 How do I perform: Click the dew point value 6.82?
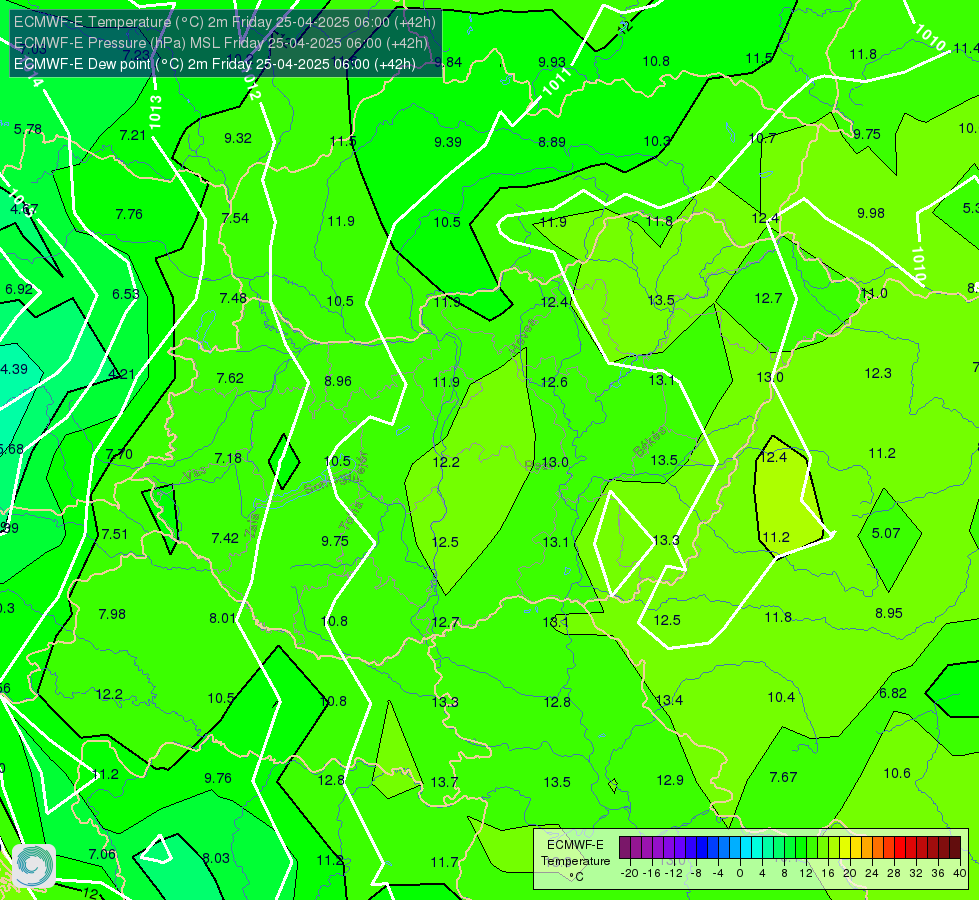[x=893, y=693]
